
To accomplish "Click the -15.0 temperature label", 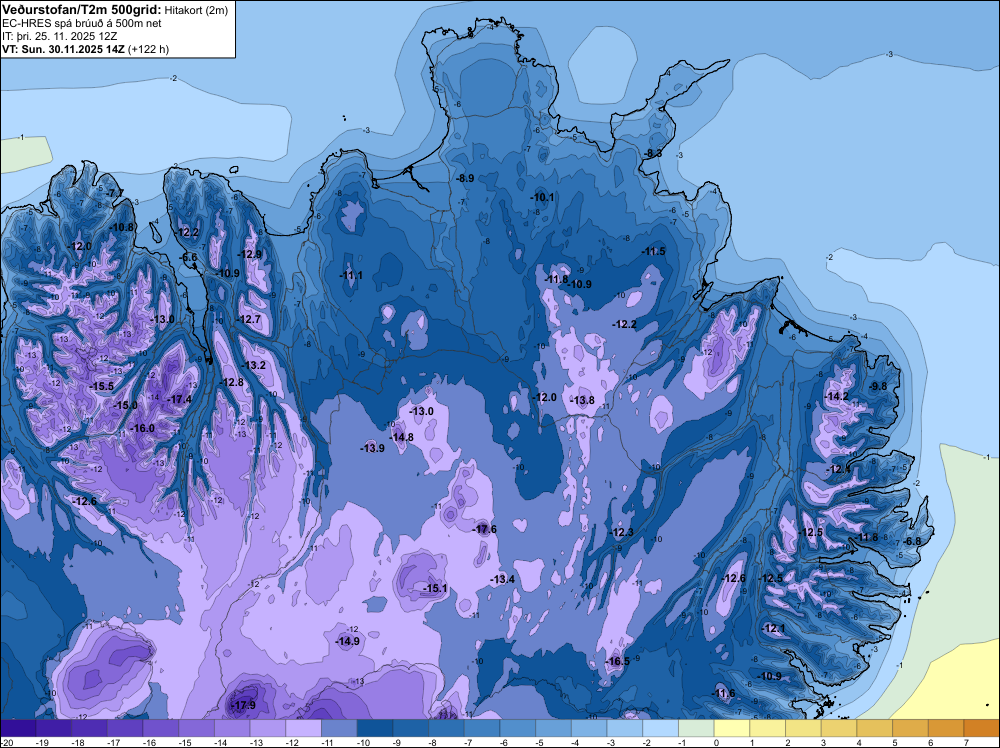I will point(125,406).
